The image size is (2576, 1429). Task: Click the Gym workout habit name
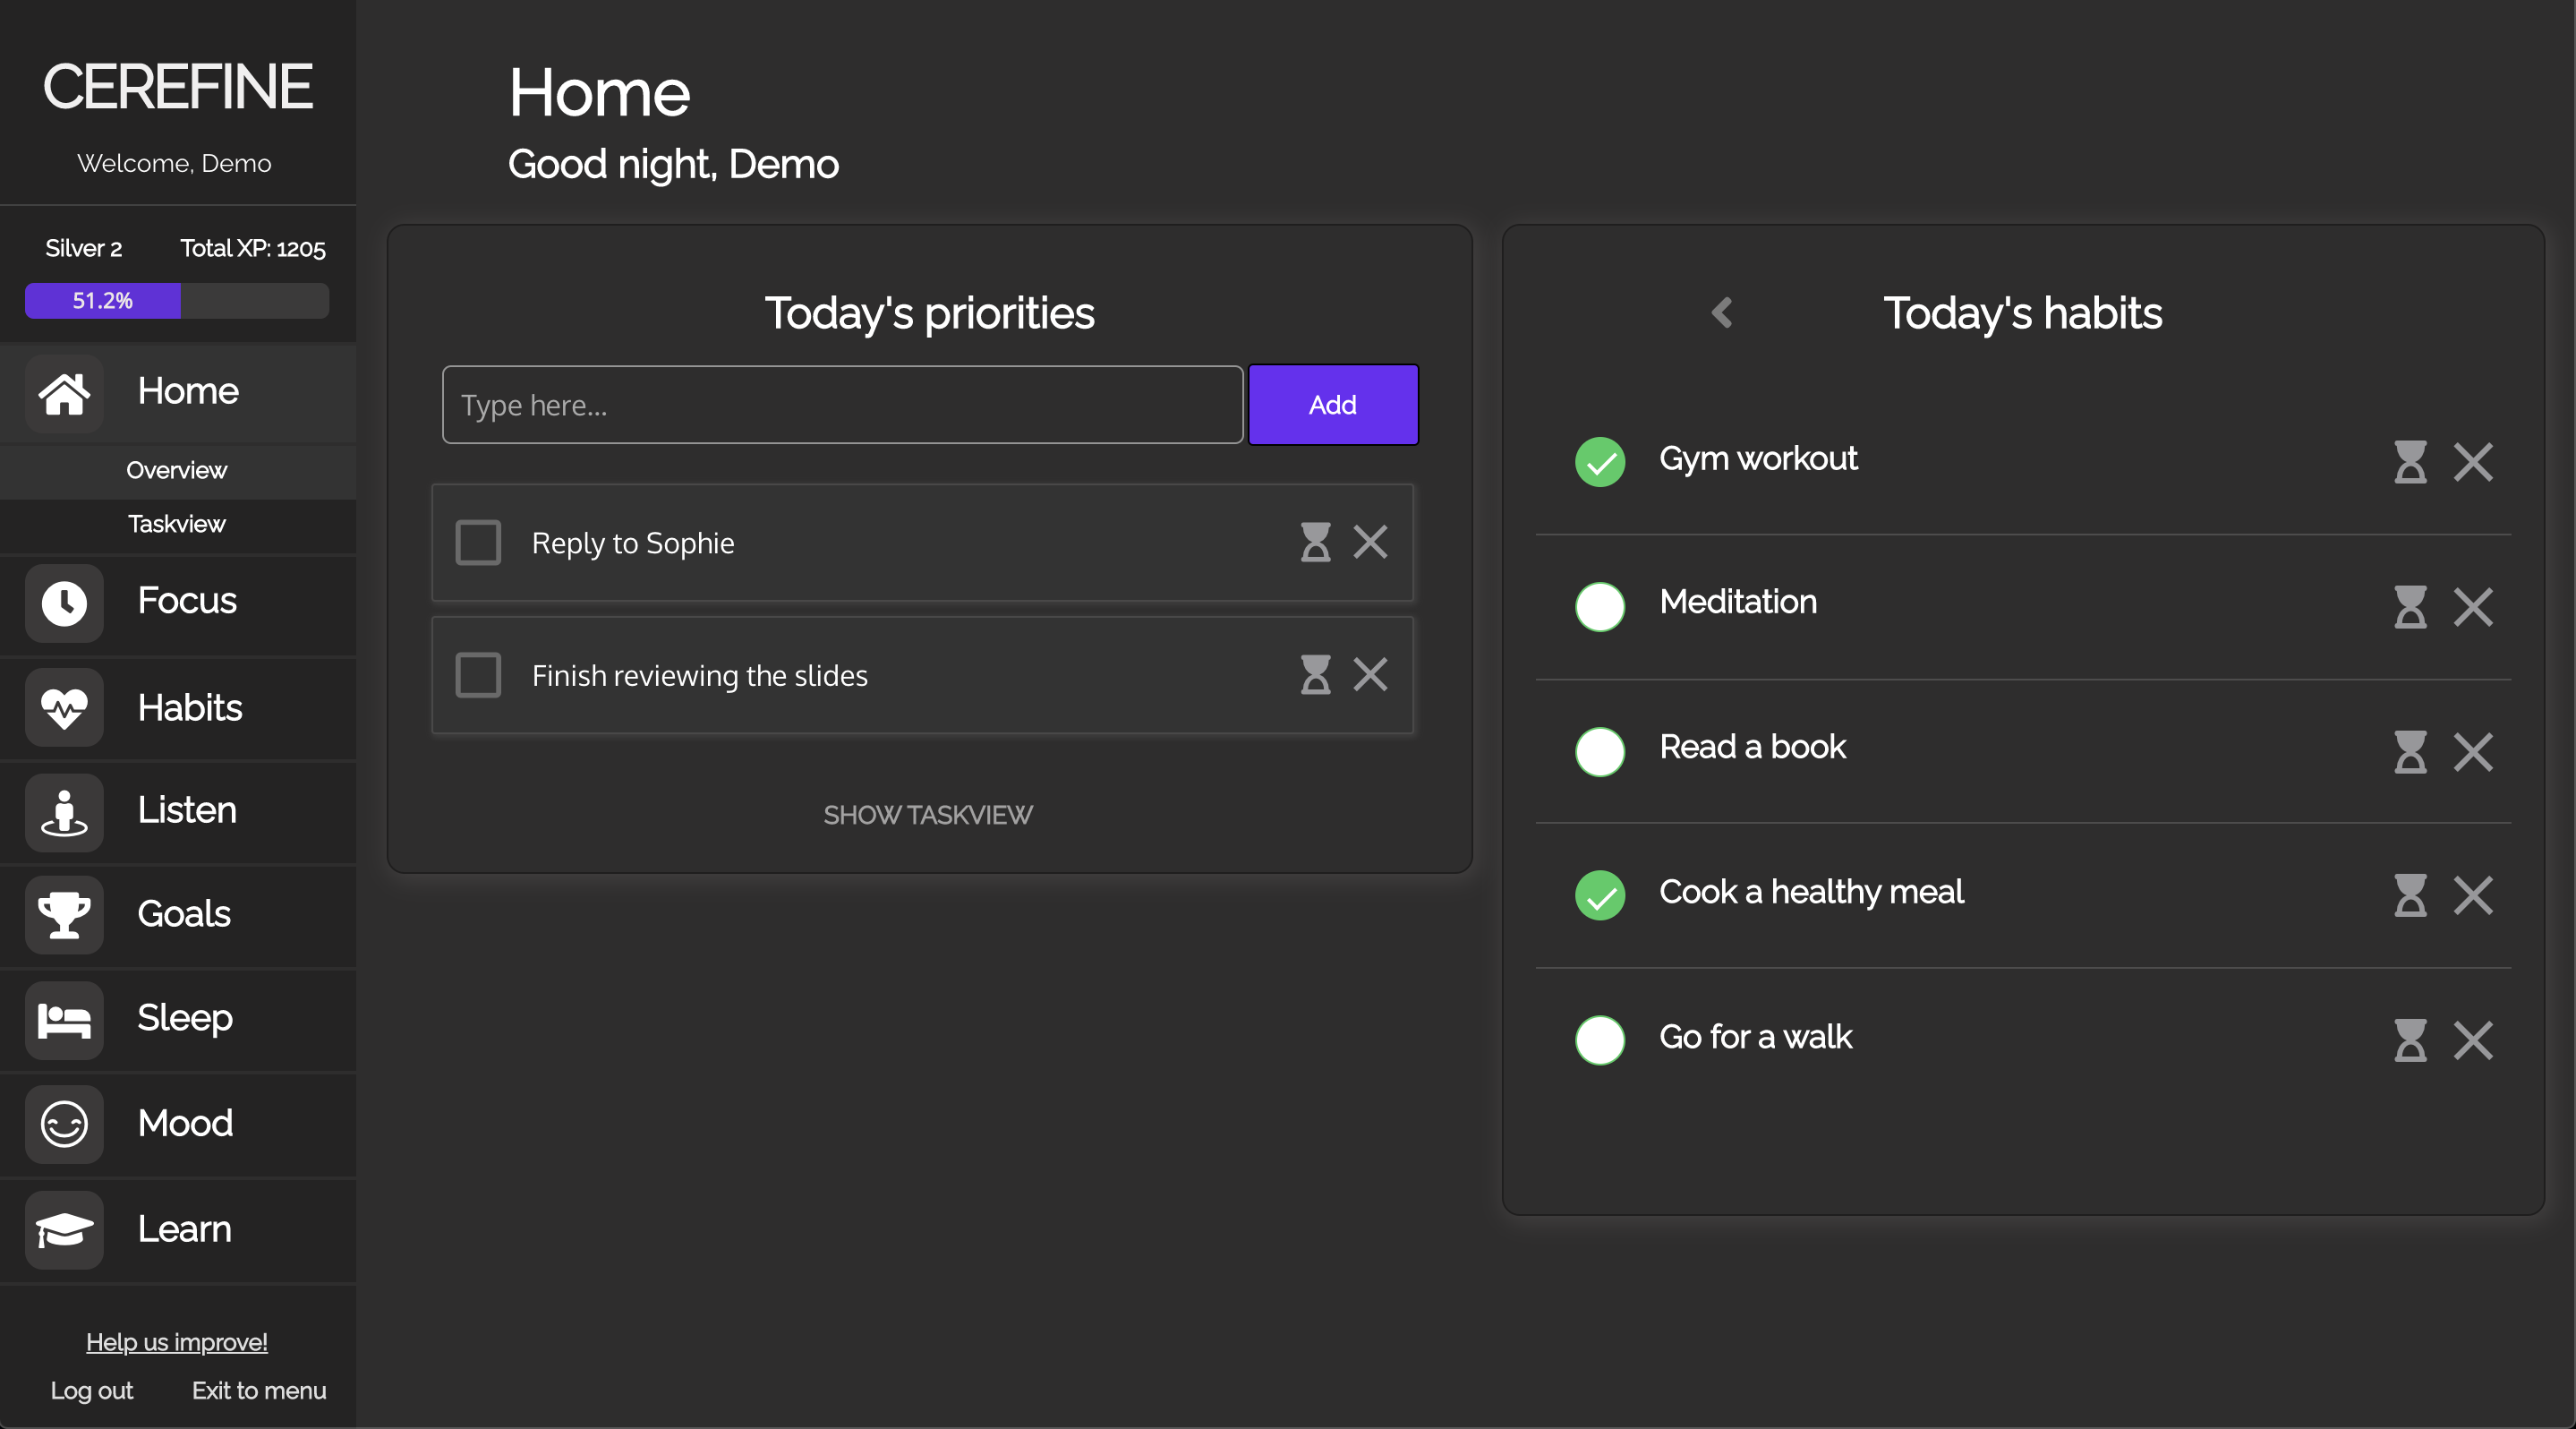pyautogui.click(x=1759, y=459)
